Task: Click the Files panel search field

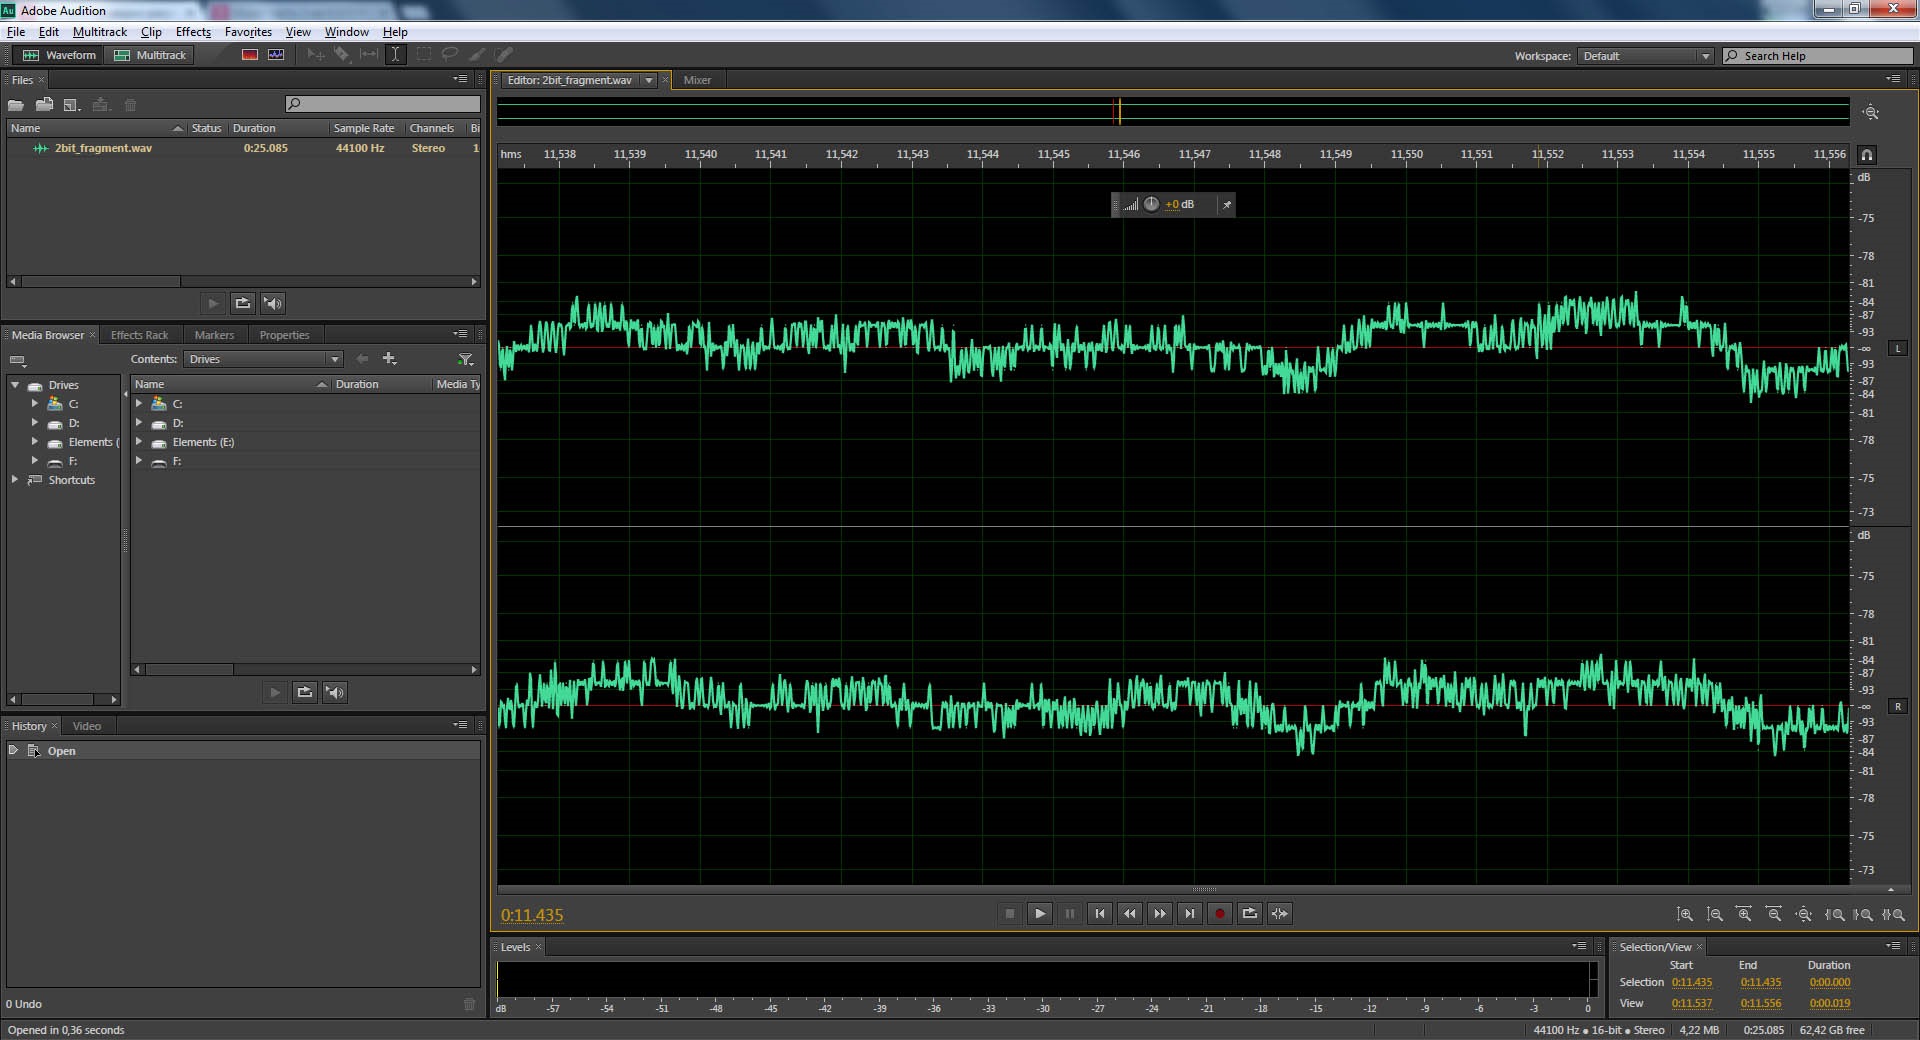Action: coord(383,104)
